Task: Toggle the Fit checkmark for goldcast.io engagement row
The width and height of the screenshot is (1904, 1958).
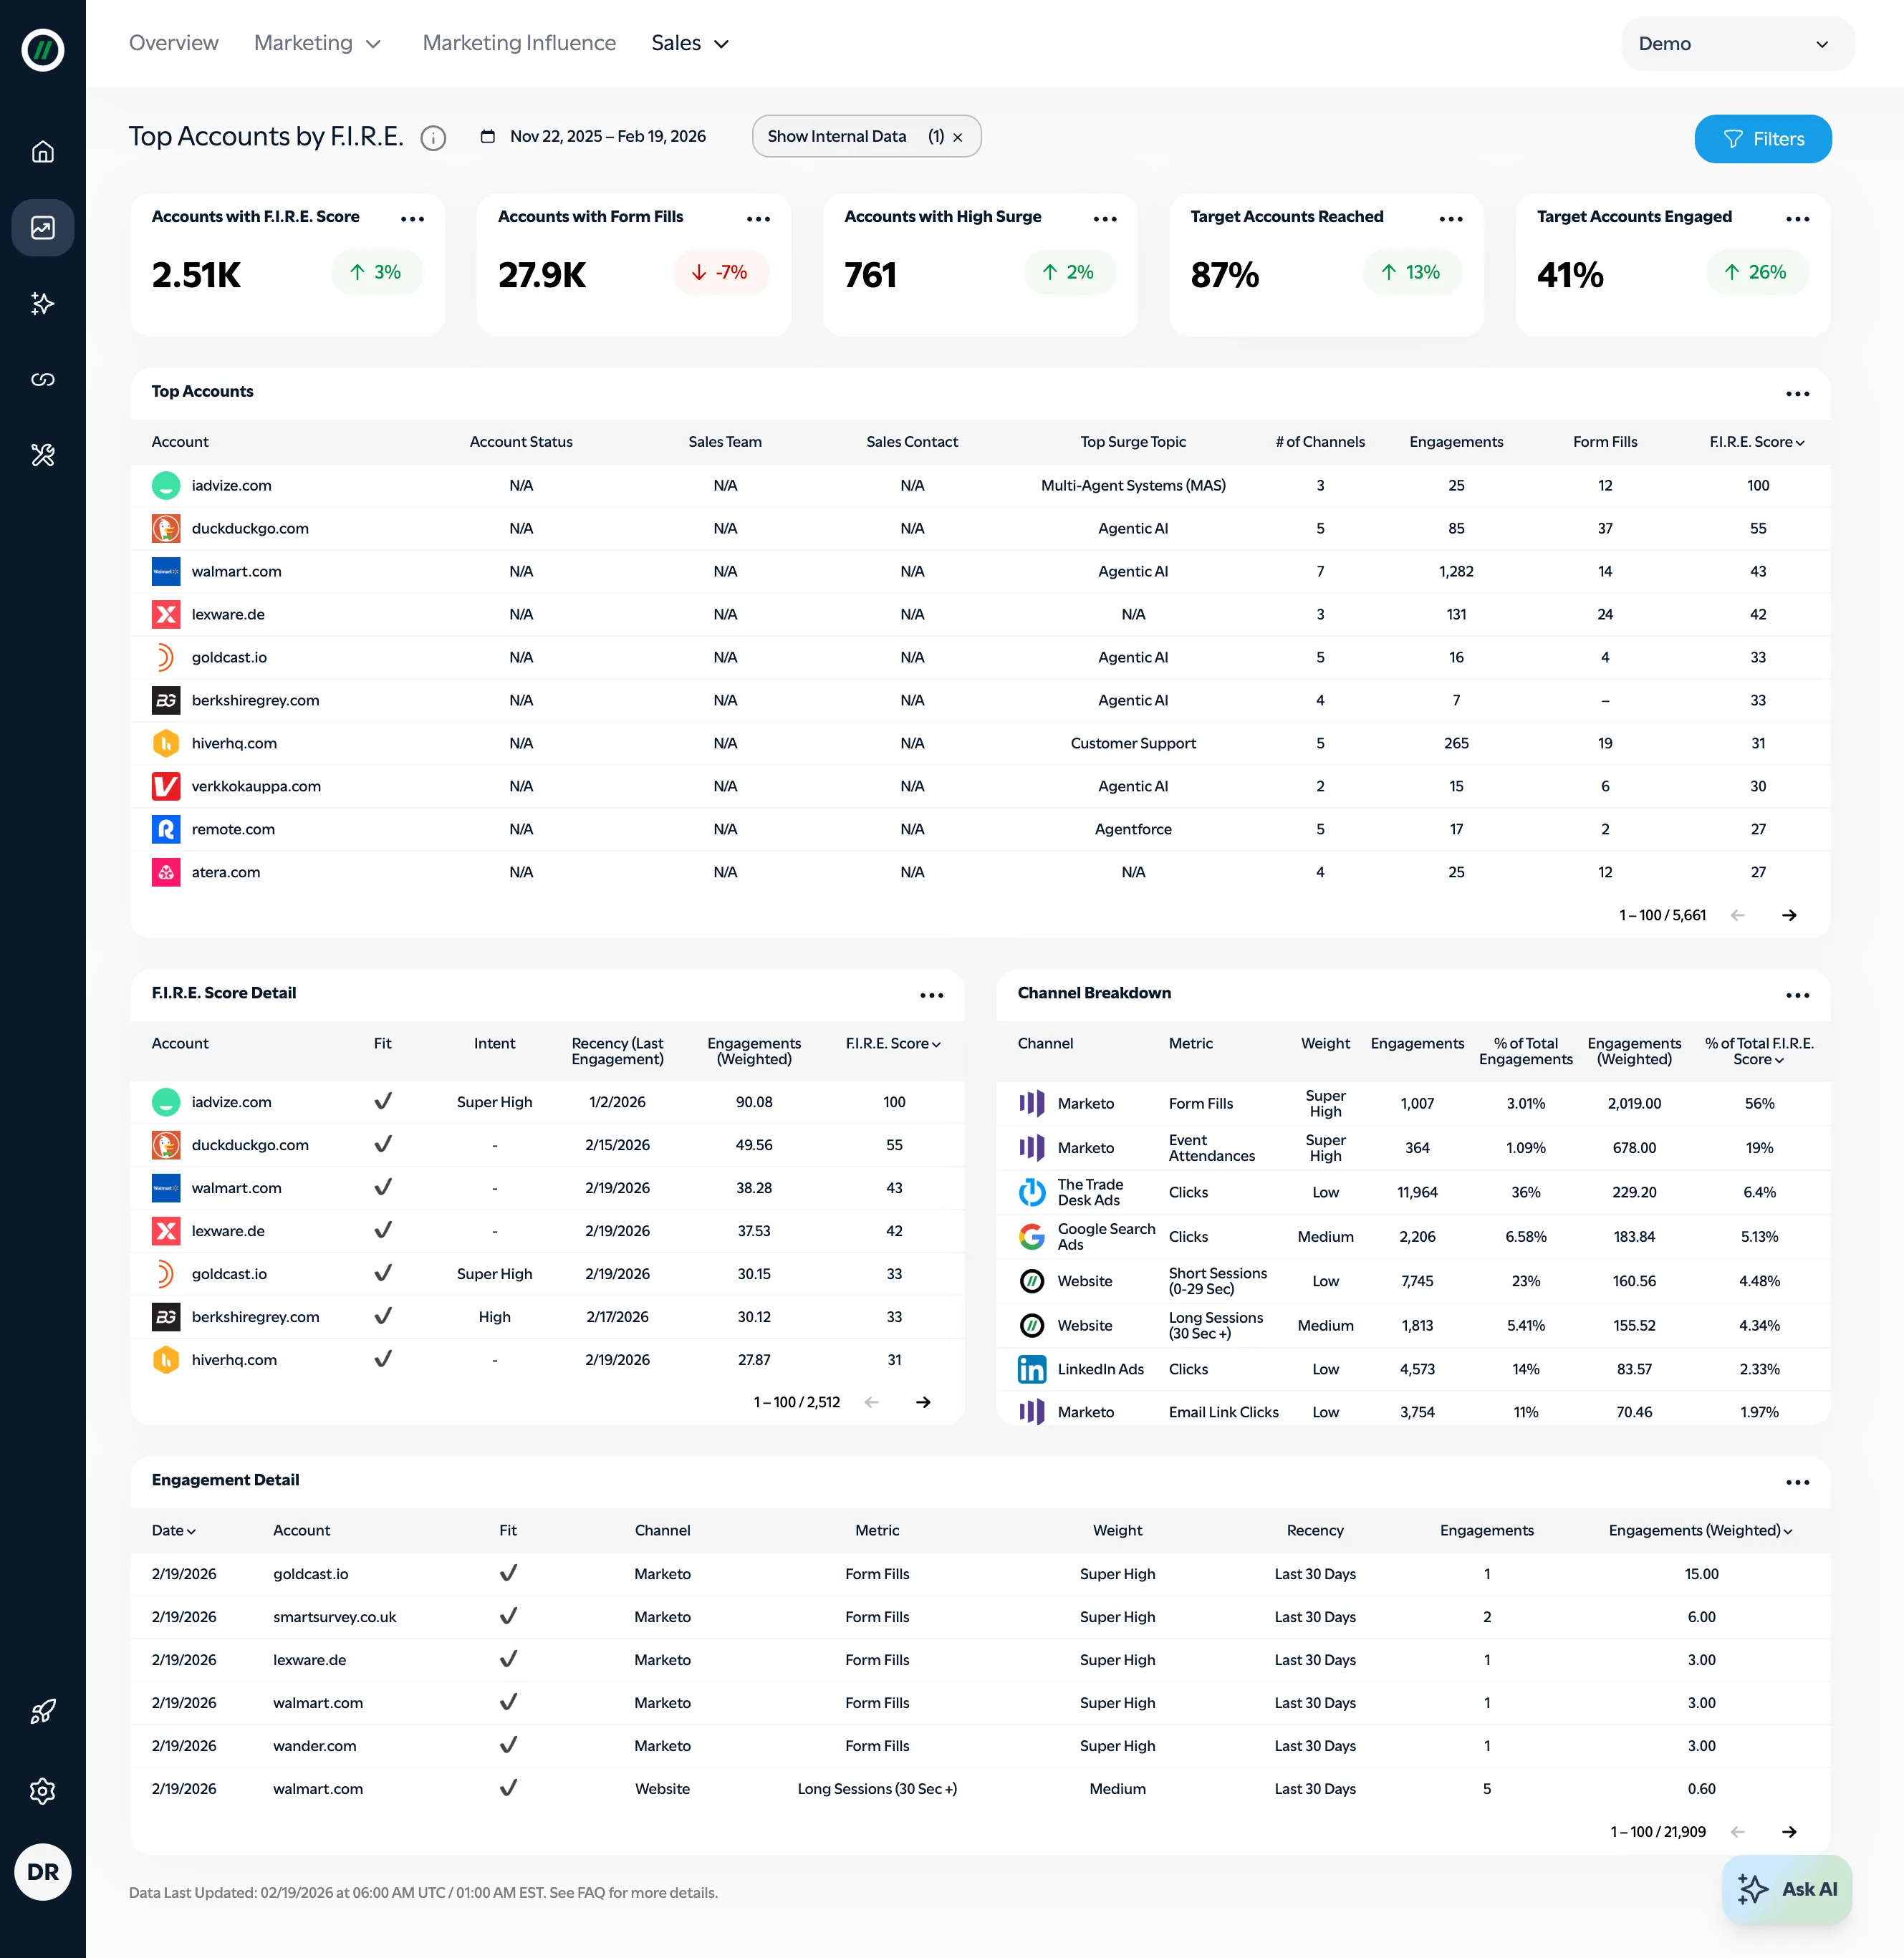Action: tap(508, 1573)
